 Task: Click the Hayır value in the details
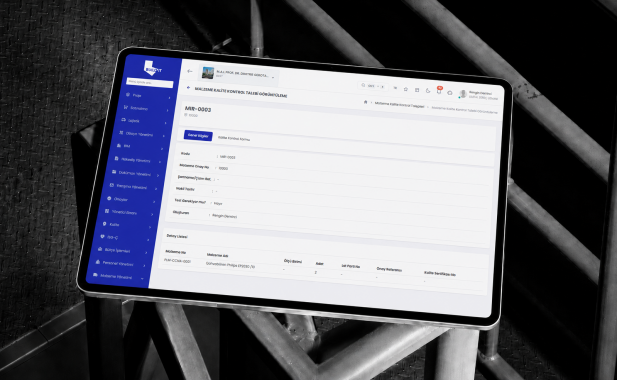(x=218, y=203)
